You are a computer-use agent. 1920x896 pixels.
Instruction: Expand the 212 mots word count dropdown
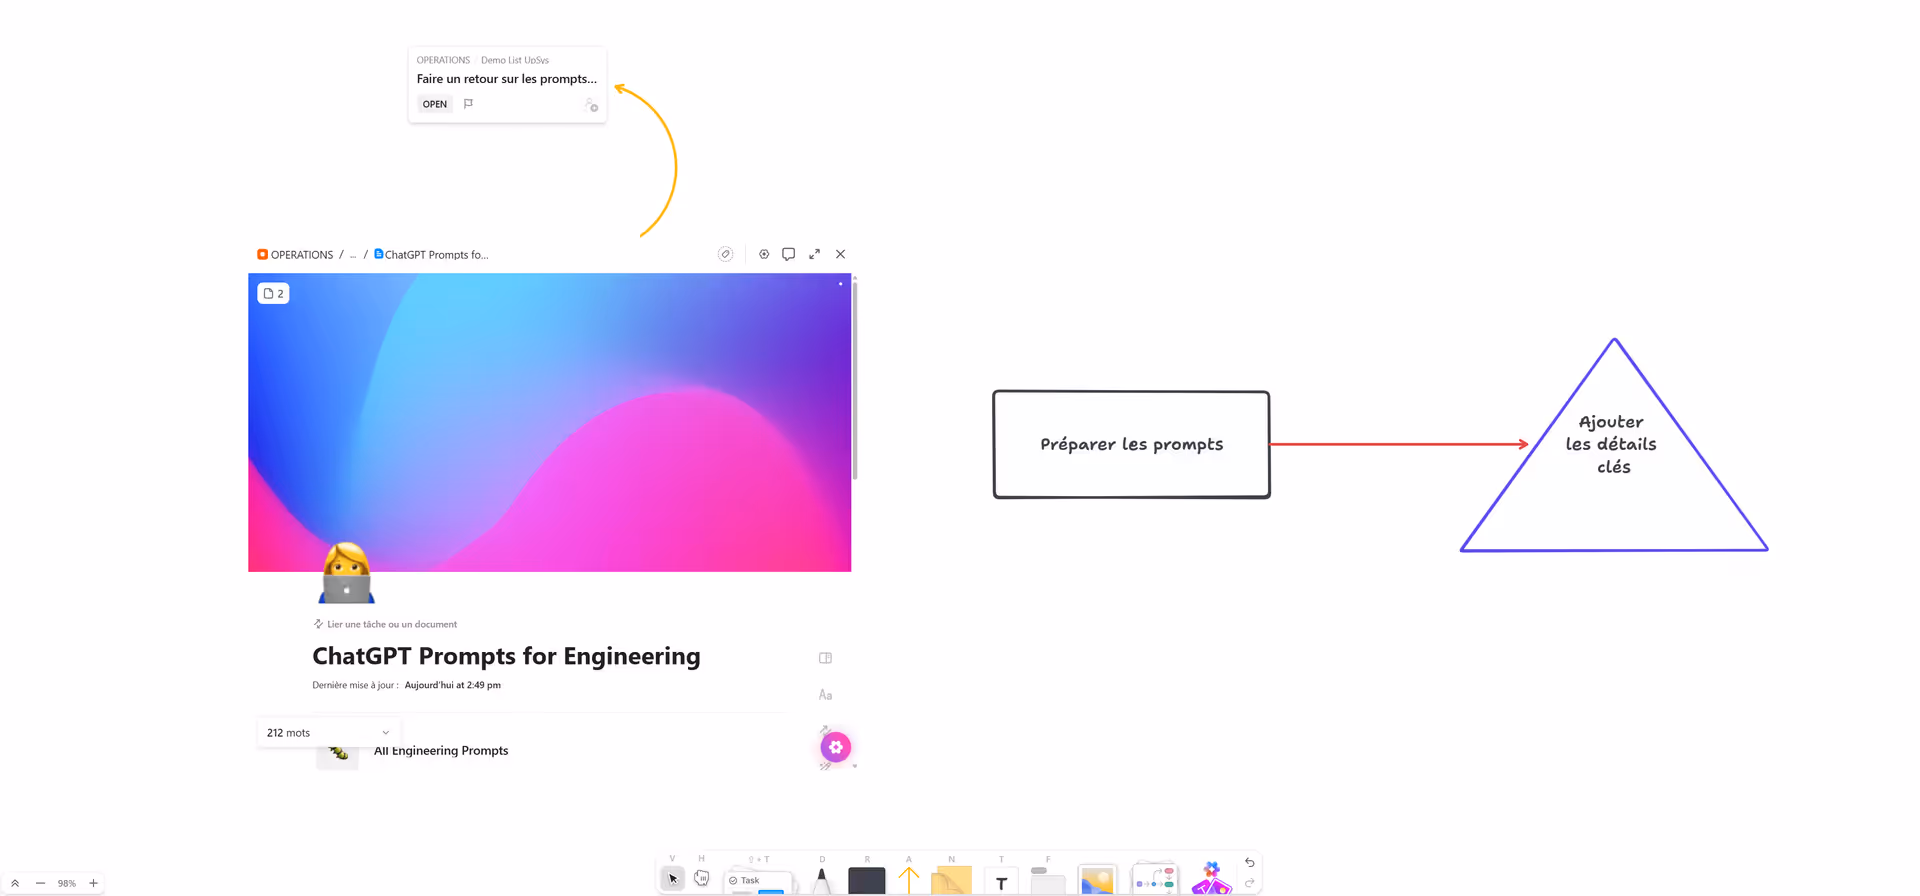[x=328, y=732]
